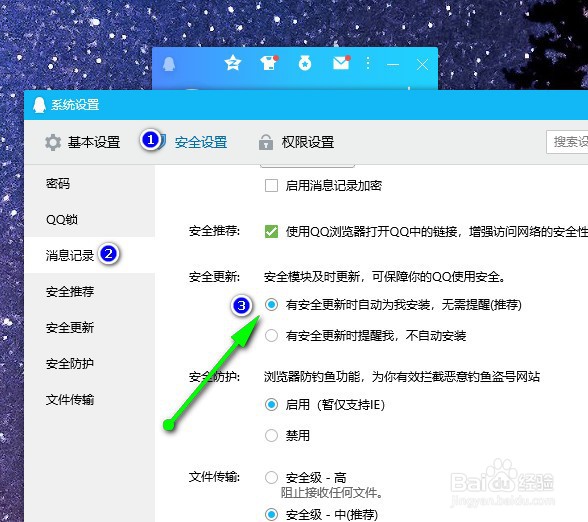Select 有安全更新时提醒我，不自动安装 radio option

271,335
